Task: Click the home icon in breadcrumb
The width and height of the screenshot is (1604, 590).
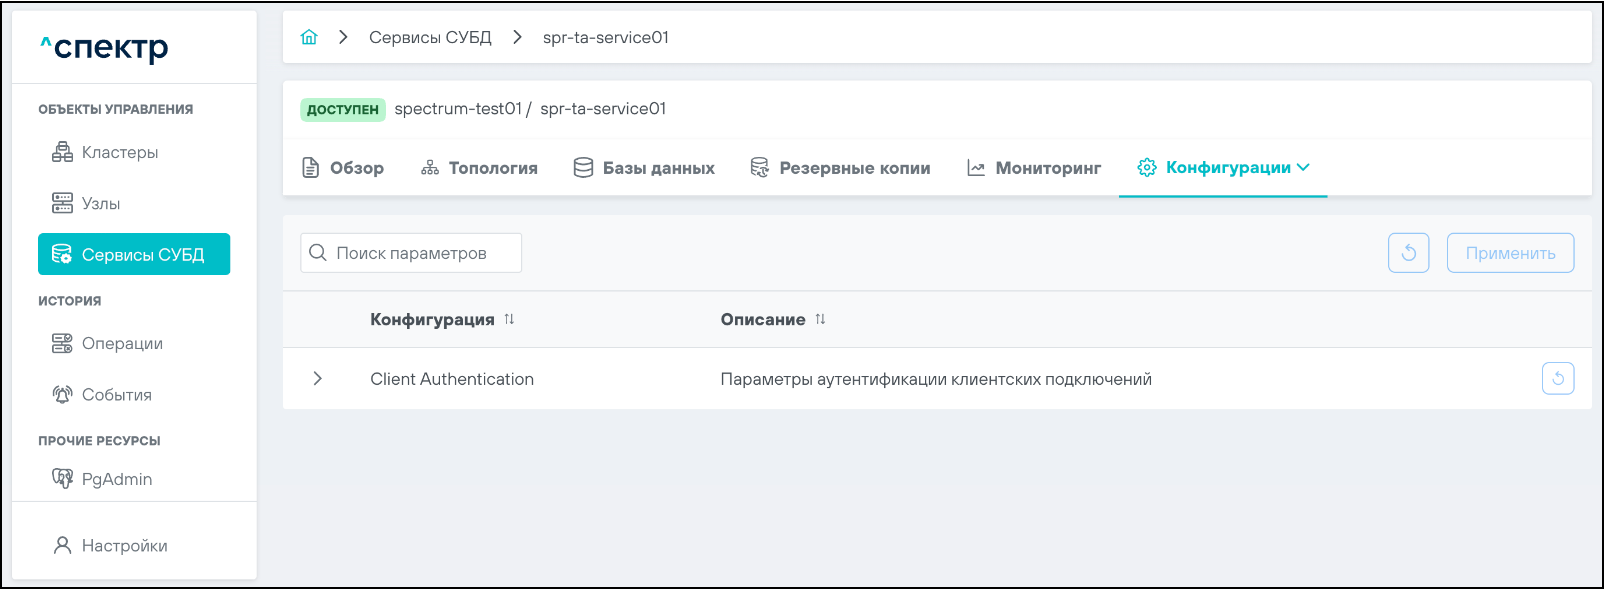Action: [309, 37]
